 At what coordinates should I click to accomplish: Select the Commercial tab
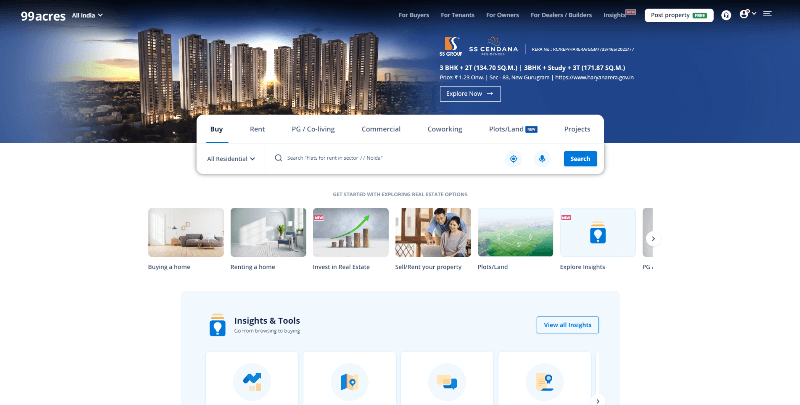tap(380, 129)
